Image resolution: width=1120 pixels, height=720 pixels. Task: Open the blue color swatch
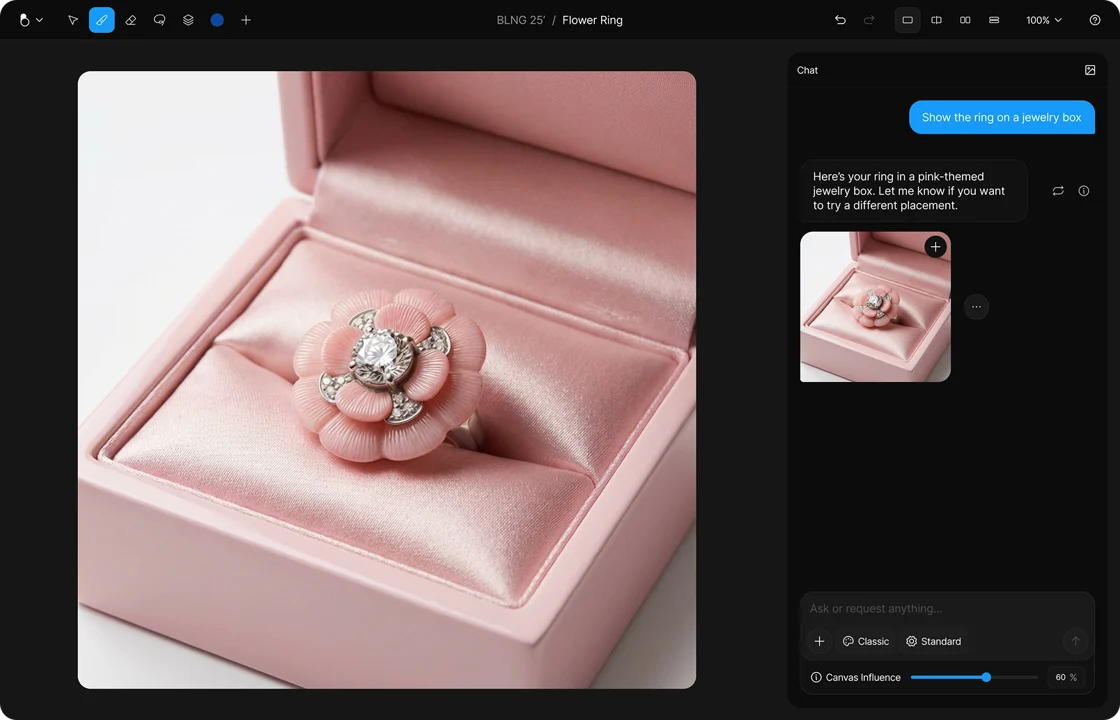(217, 20)
